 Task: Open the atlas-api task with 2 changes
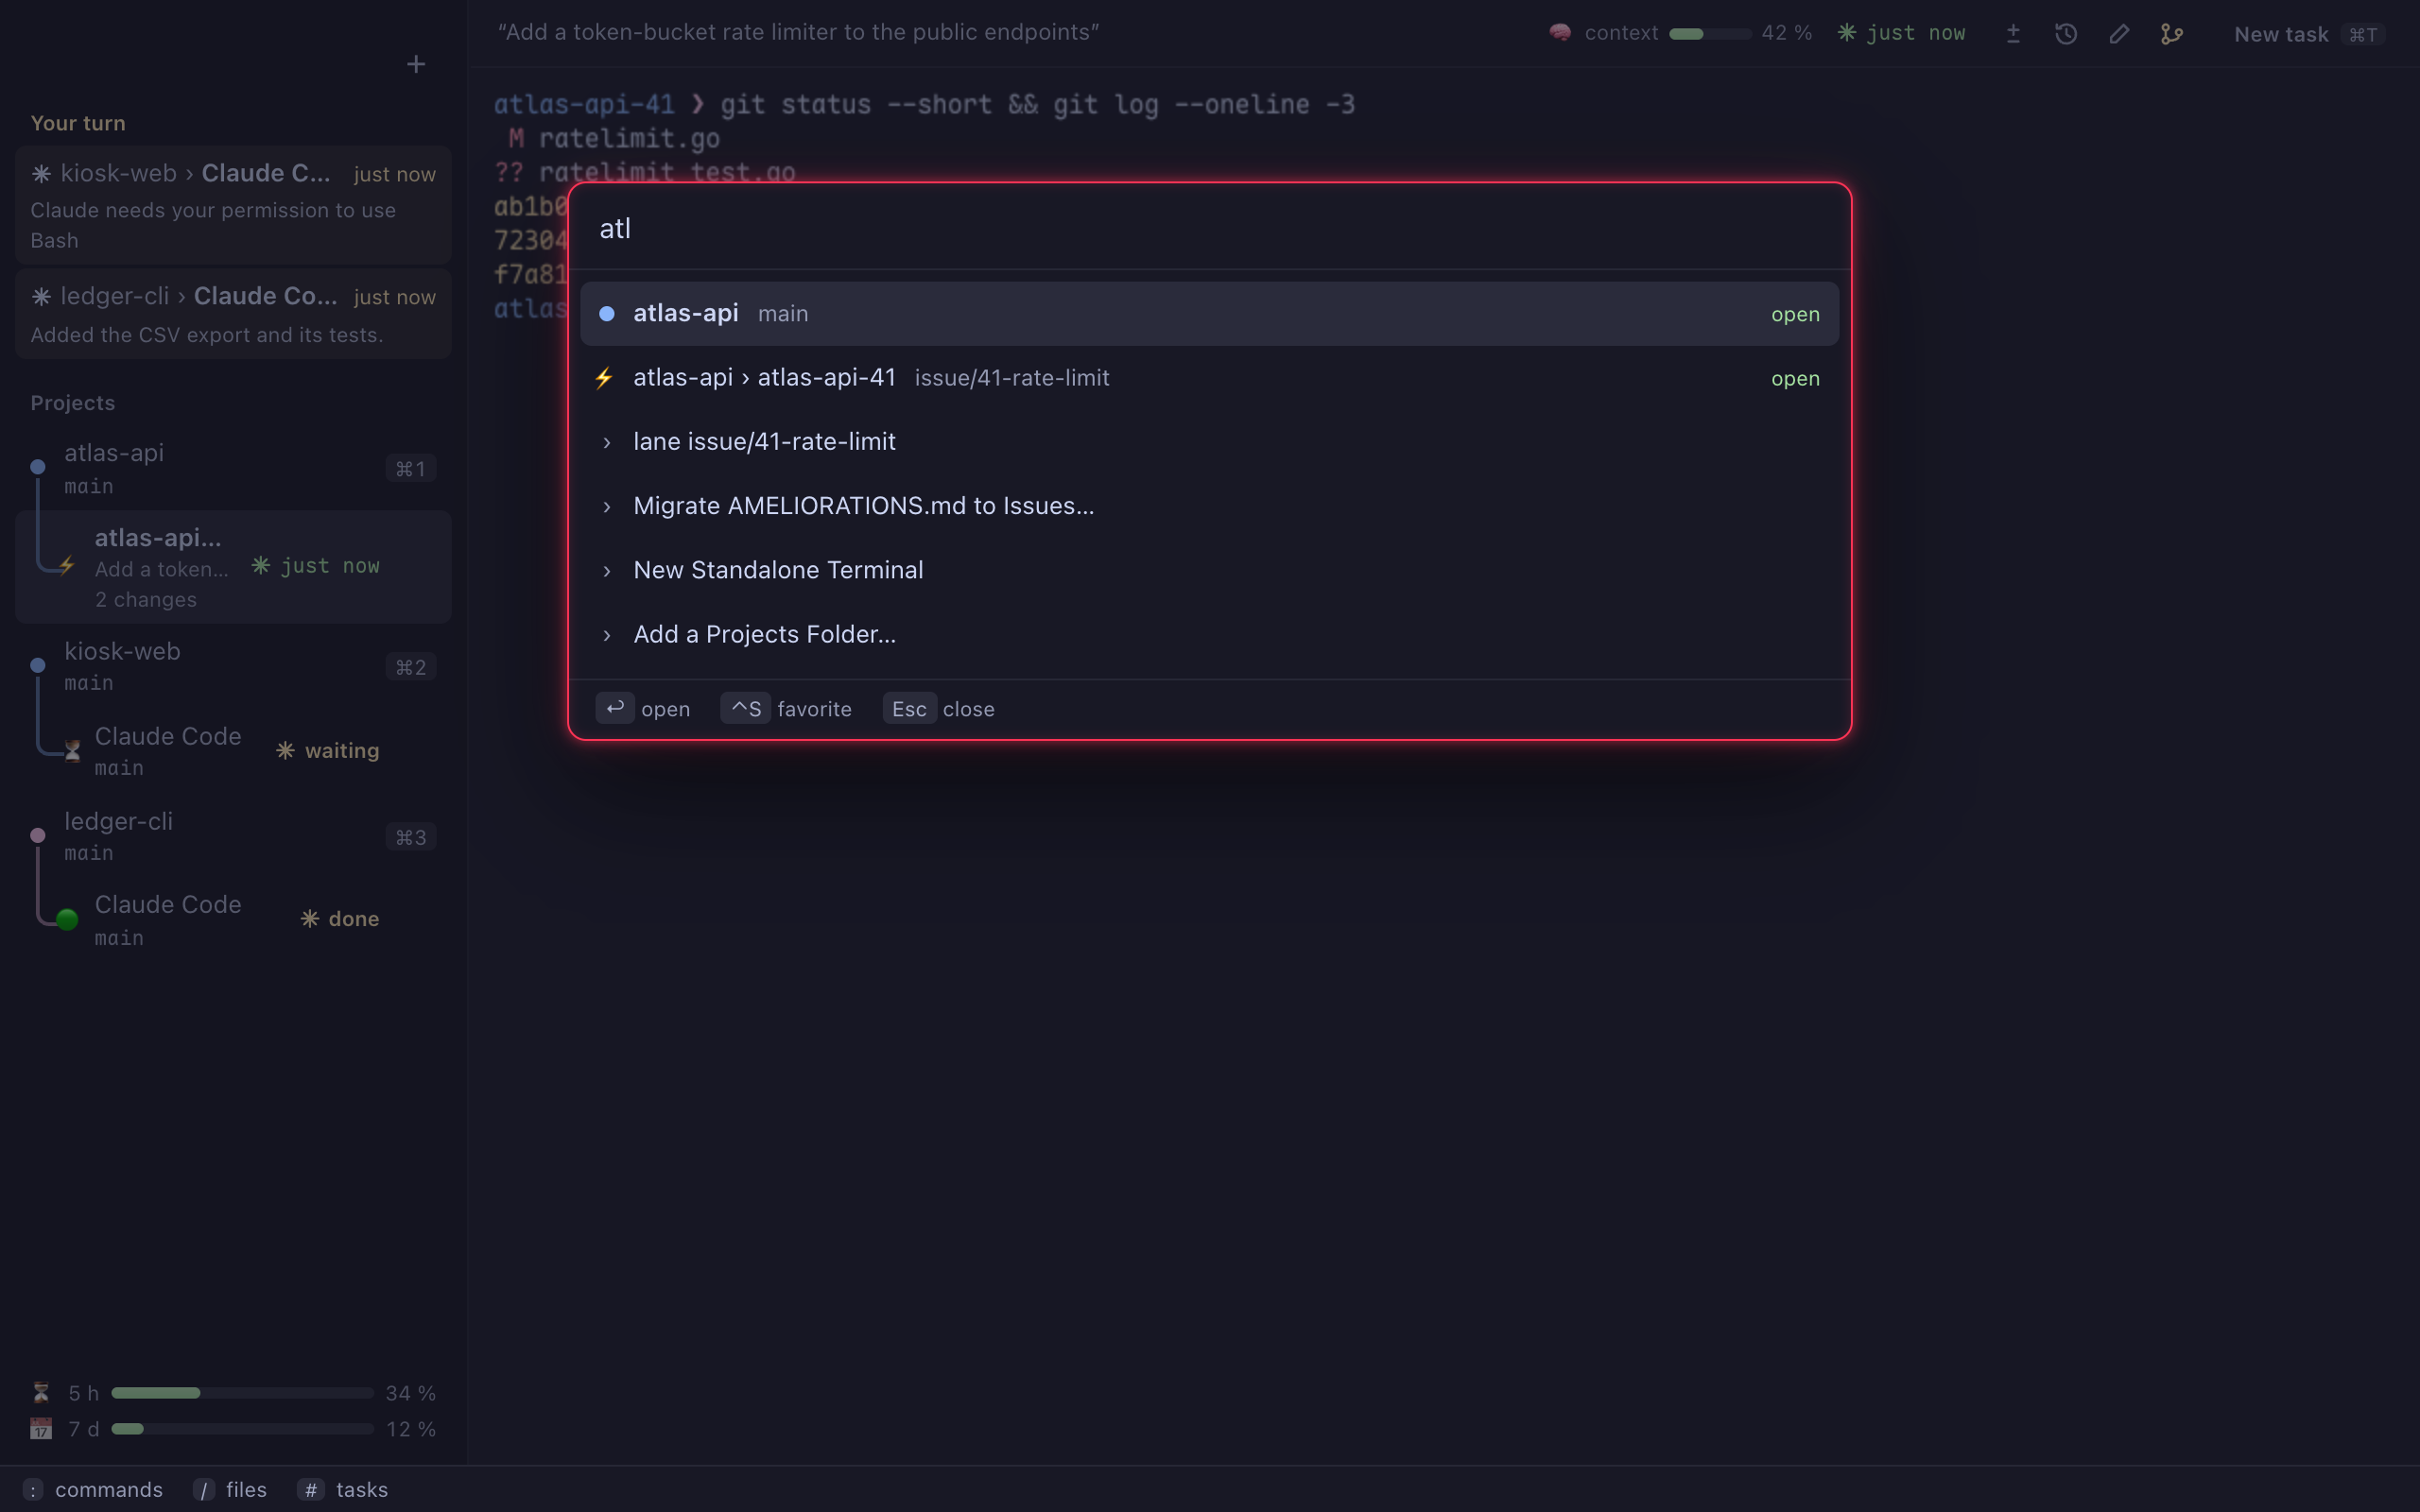pyautogui.click(x=233, y=567)
